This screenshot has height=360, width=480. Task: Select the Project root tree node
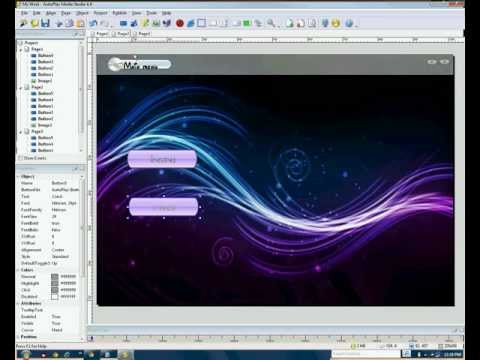click(x=31, y=43)
